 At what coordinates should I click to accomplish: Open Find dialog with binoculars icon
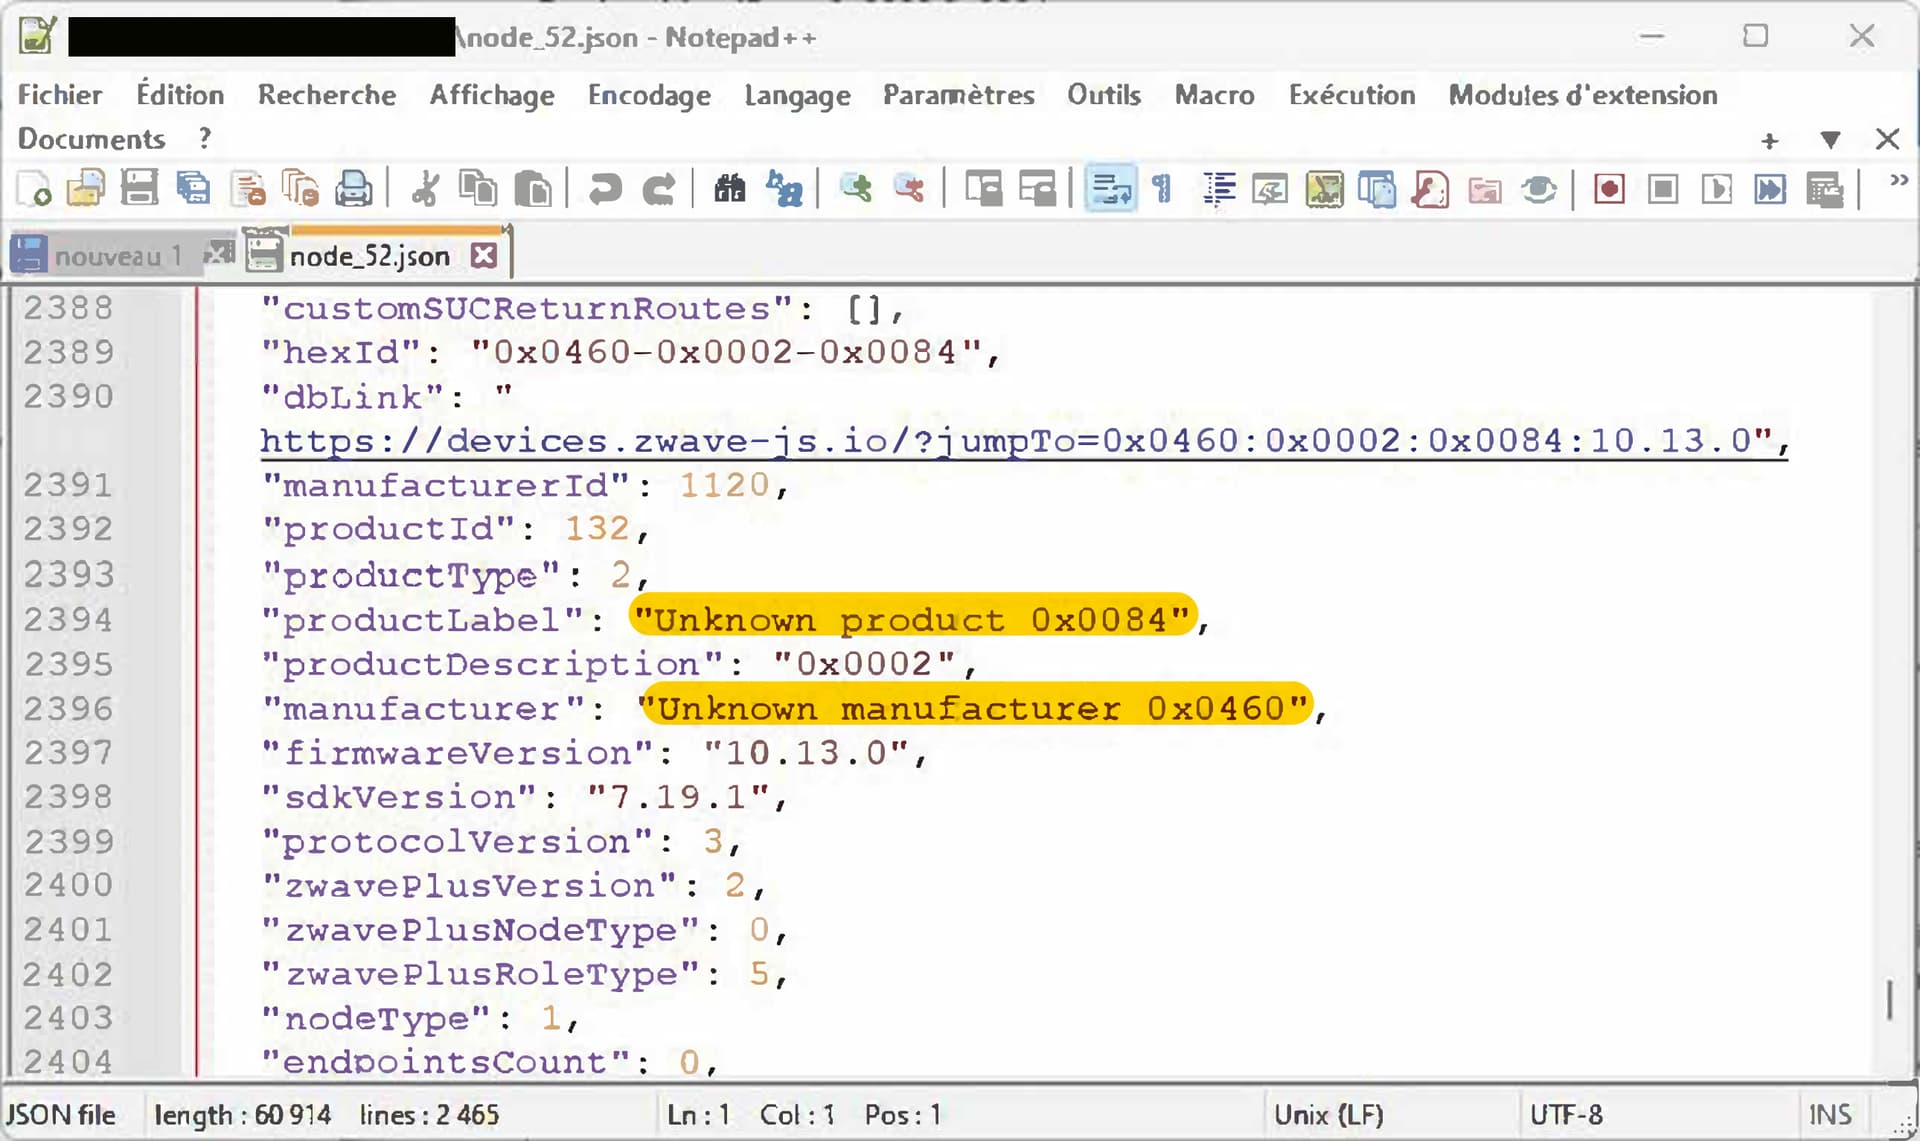point(730,188)
